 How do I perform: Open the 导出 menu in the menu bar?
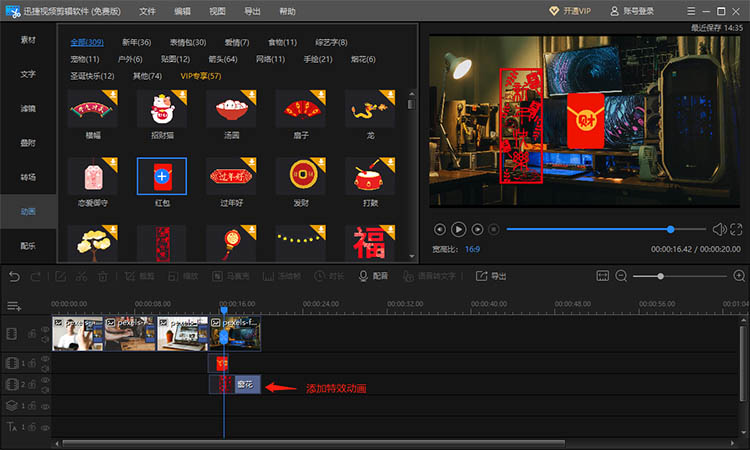[252, 11]
